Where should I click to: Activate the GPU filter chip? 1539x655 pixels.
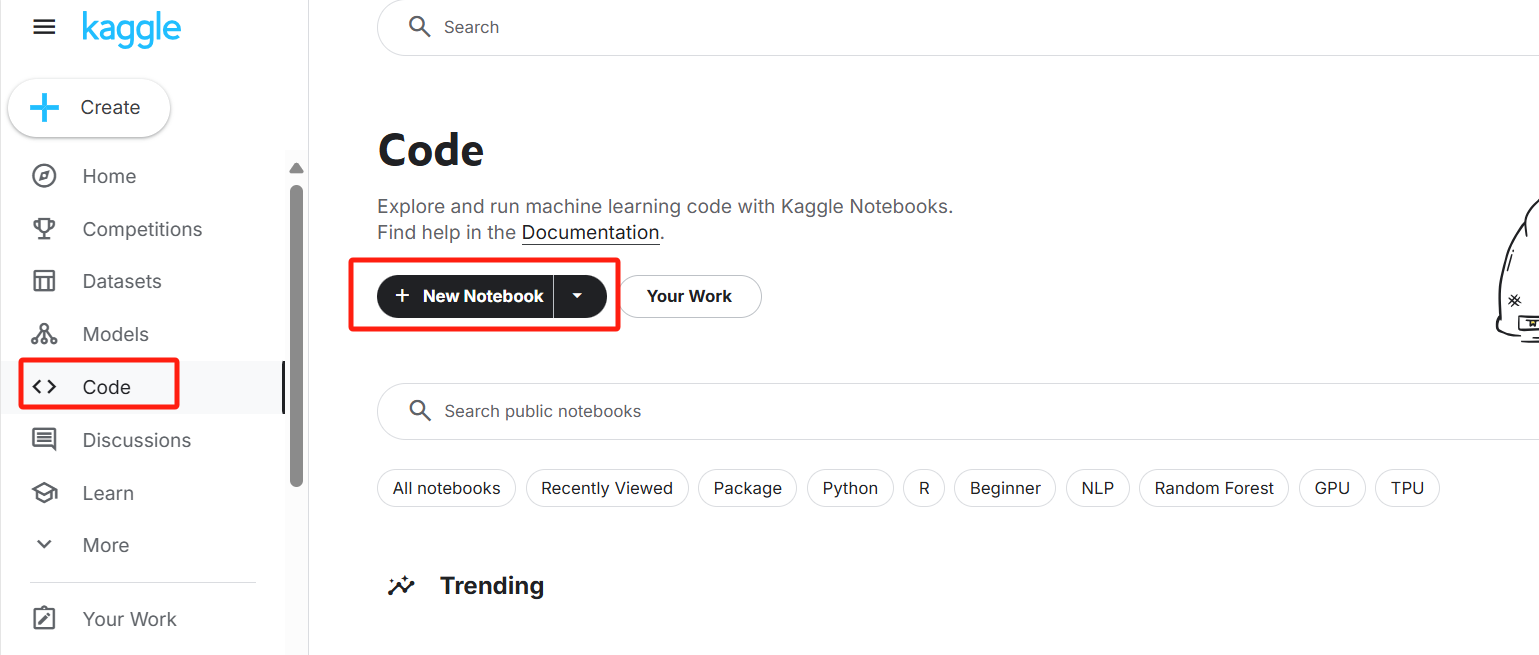[1331, 488]
